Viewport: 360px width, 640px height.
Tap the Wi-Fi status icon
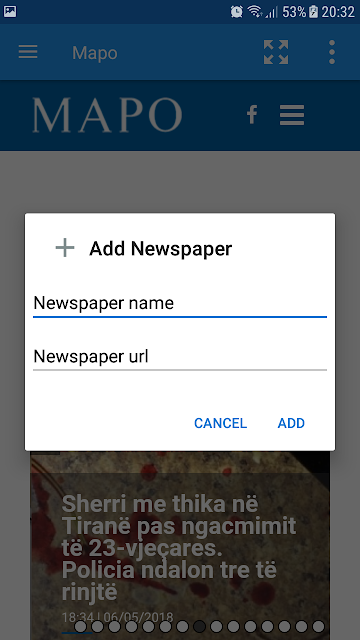tap(255, 11)
